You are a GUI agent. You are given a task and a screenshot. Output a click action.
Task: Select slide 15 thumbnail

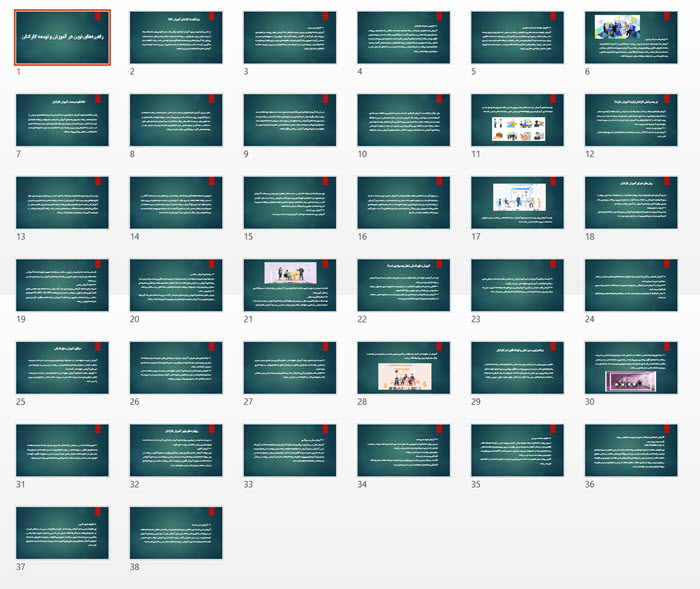click(x=290, y=203)
